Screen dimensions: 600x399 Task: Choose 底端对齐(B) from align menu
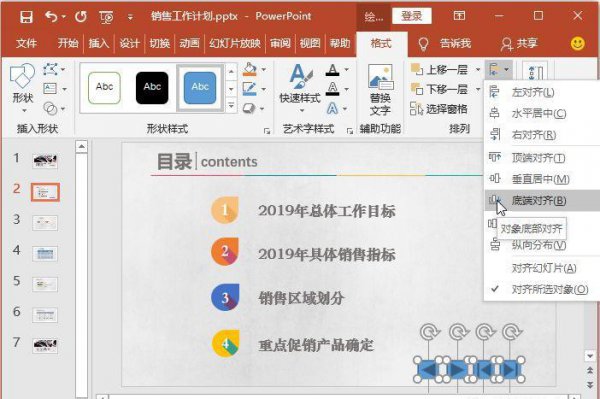coord(542,200)
